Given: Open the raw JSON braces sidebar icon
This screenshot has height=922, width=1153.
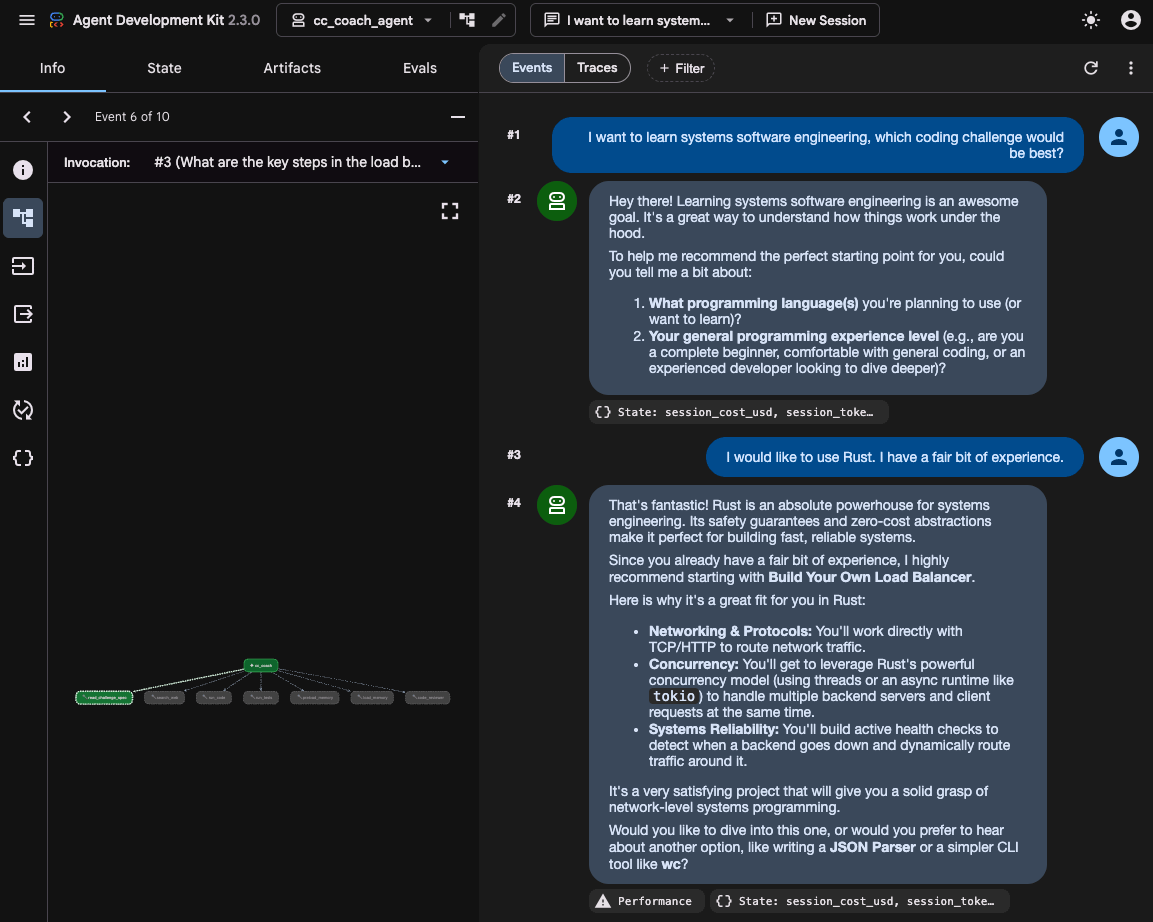Looking at the screenshot, I should point(23,458).
